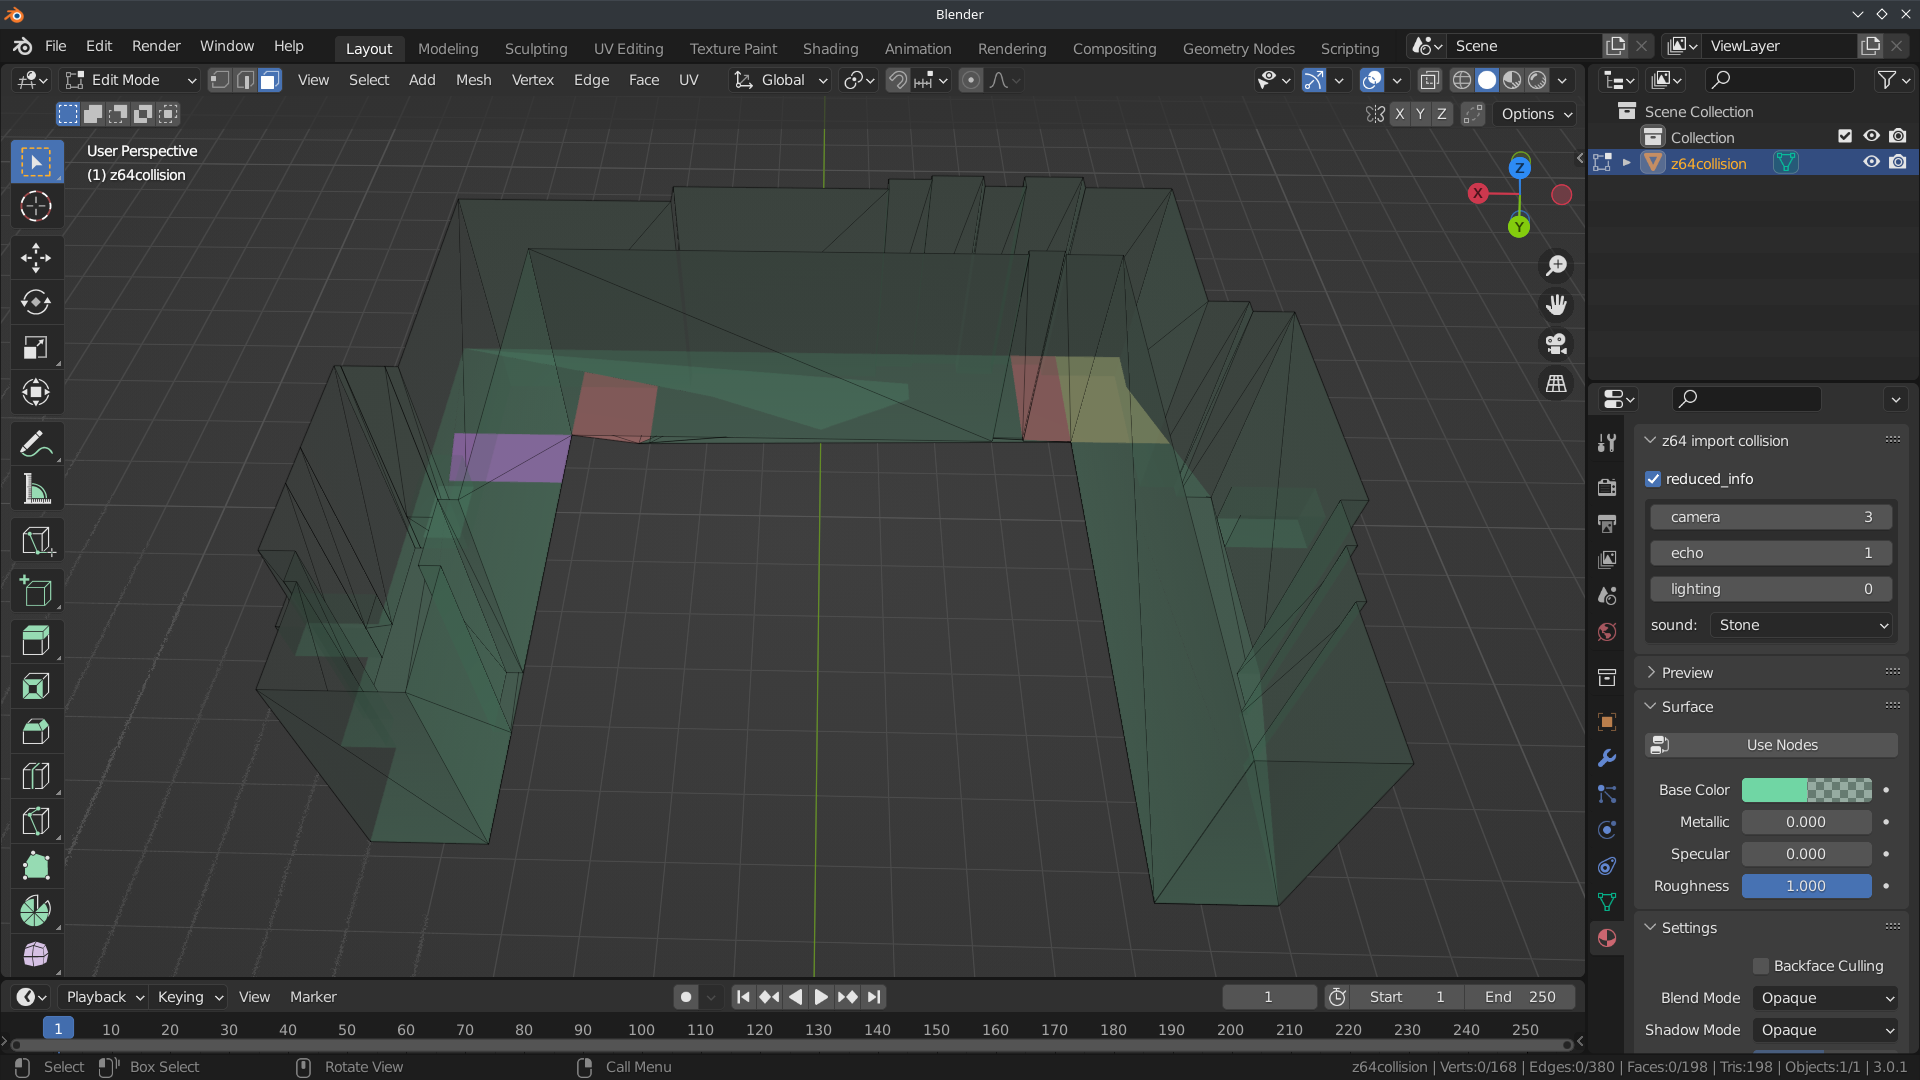Open the Mesh menu
Screen dimensions: 1920x1080
pyautogui.click(x=473, y=80)
